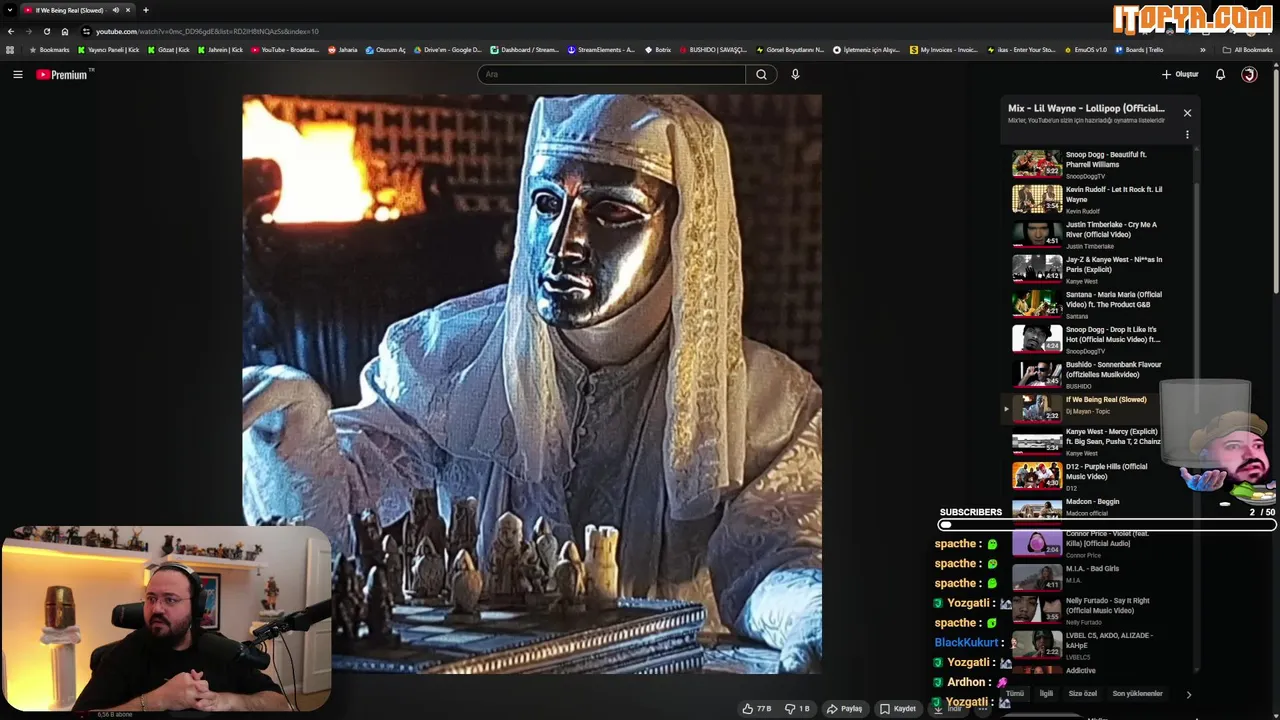The image size is (1280, 720).
Task: Open the EmuOS v1.0 bookmark
Action: (1085, 50)
